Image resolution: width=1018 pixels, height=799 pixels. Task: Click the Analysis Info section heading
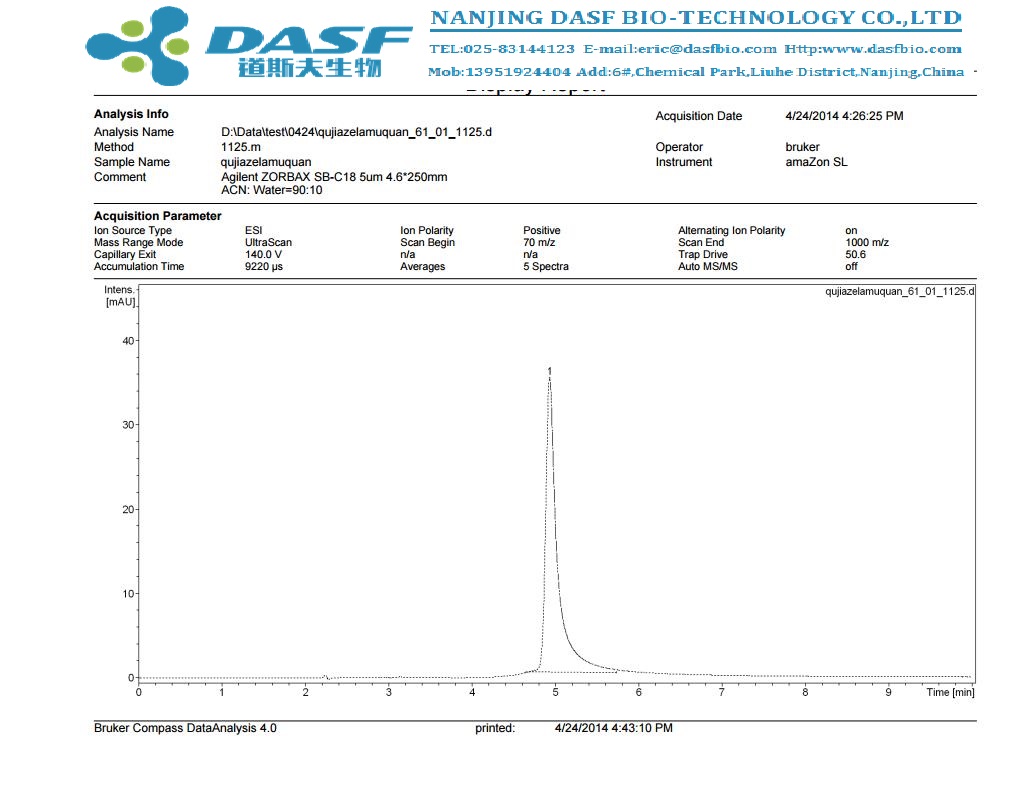pyautogui.click(x=131, y=114)
